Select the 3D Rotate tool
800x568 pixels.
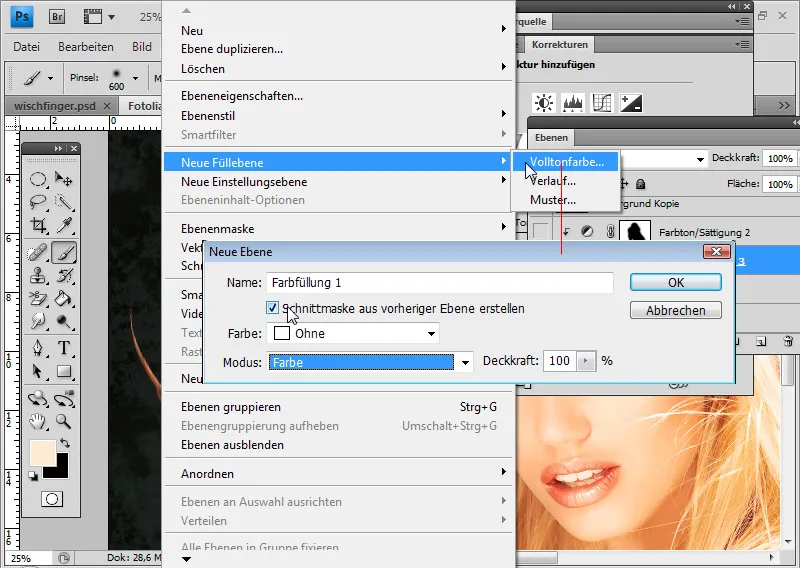click(x=38, y=398)
